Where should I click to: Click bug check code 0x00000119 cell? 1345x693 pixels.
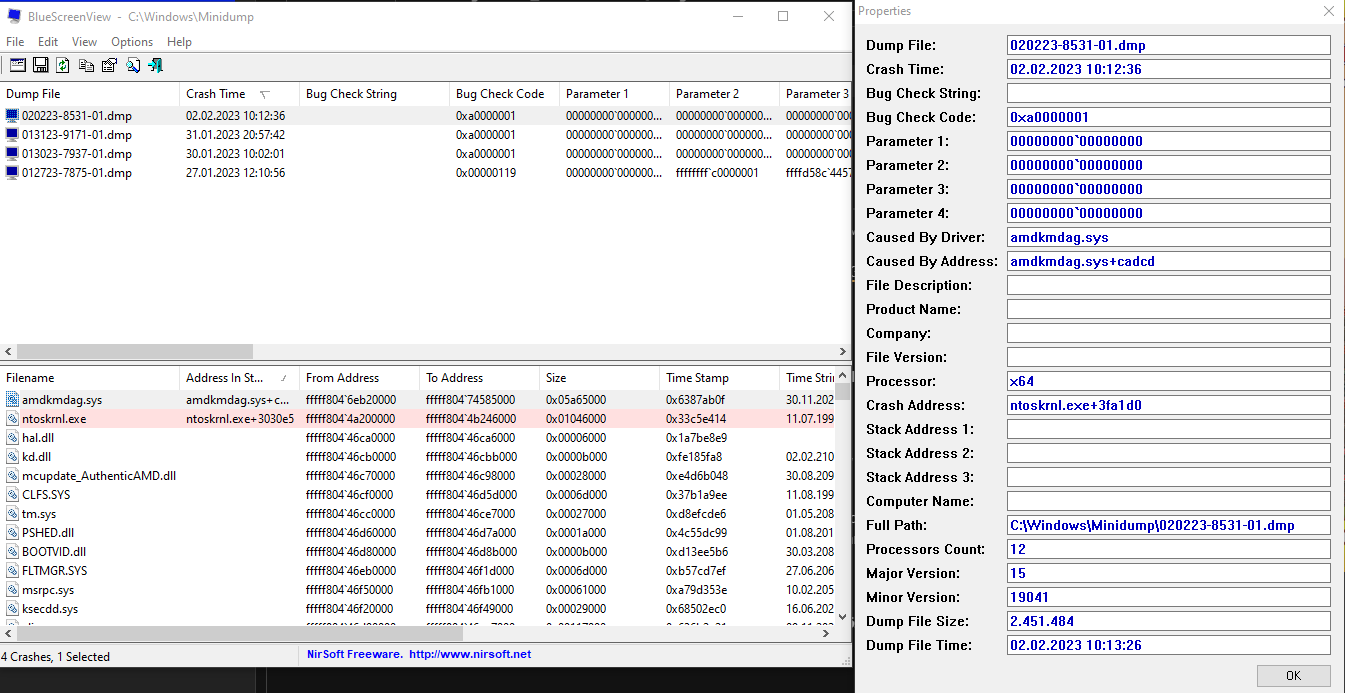(486, 173)
